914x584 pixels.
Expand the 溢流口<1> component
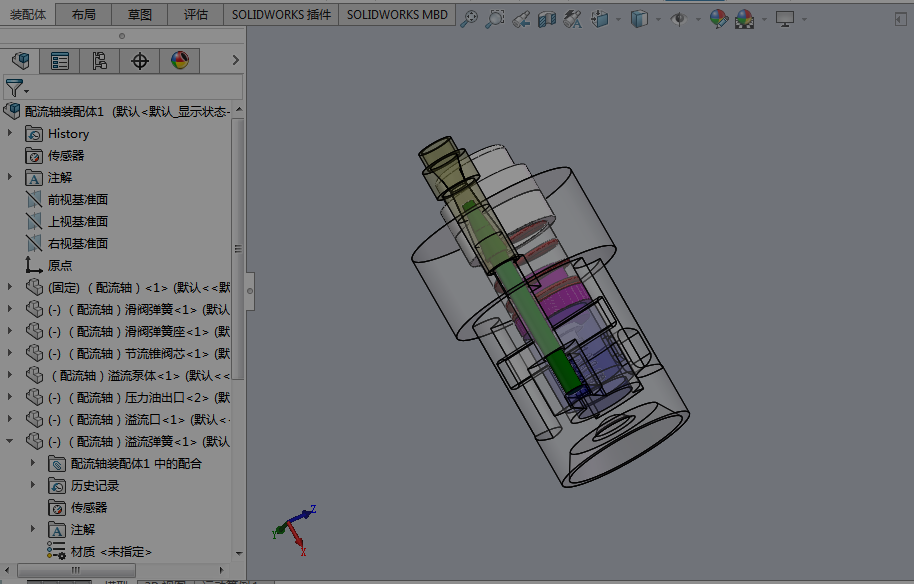[9, 418]
